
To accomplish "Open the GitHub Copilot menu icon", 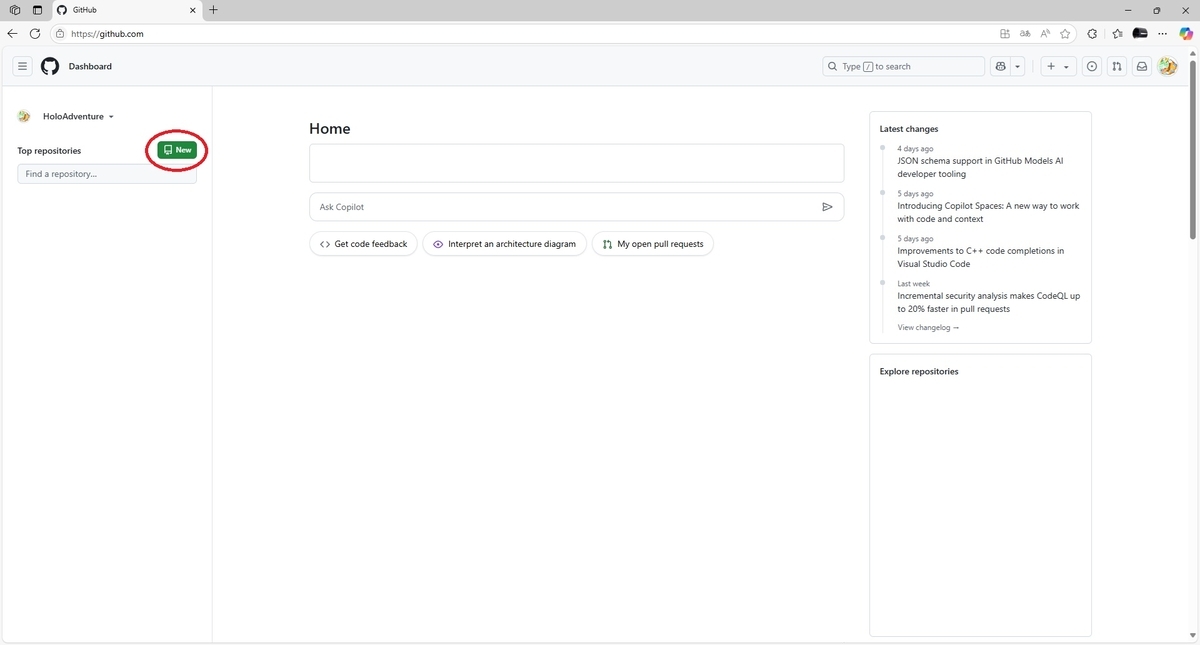I will point(1000,66).
